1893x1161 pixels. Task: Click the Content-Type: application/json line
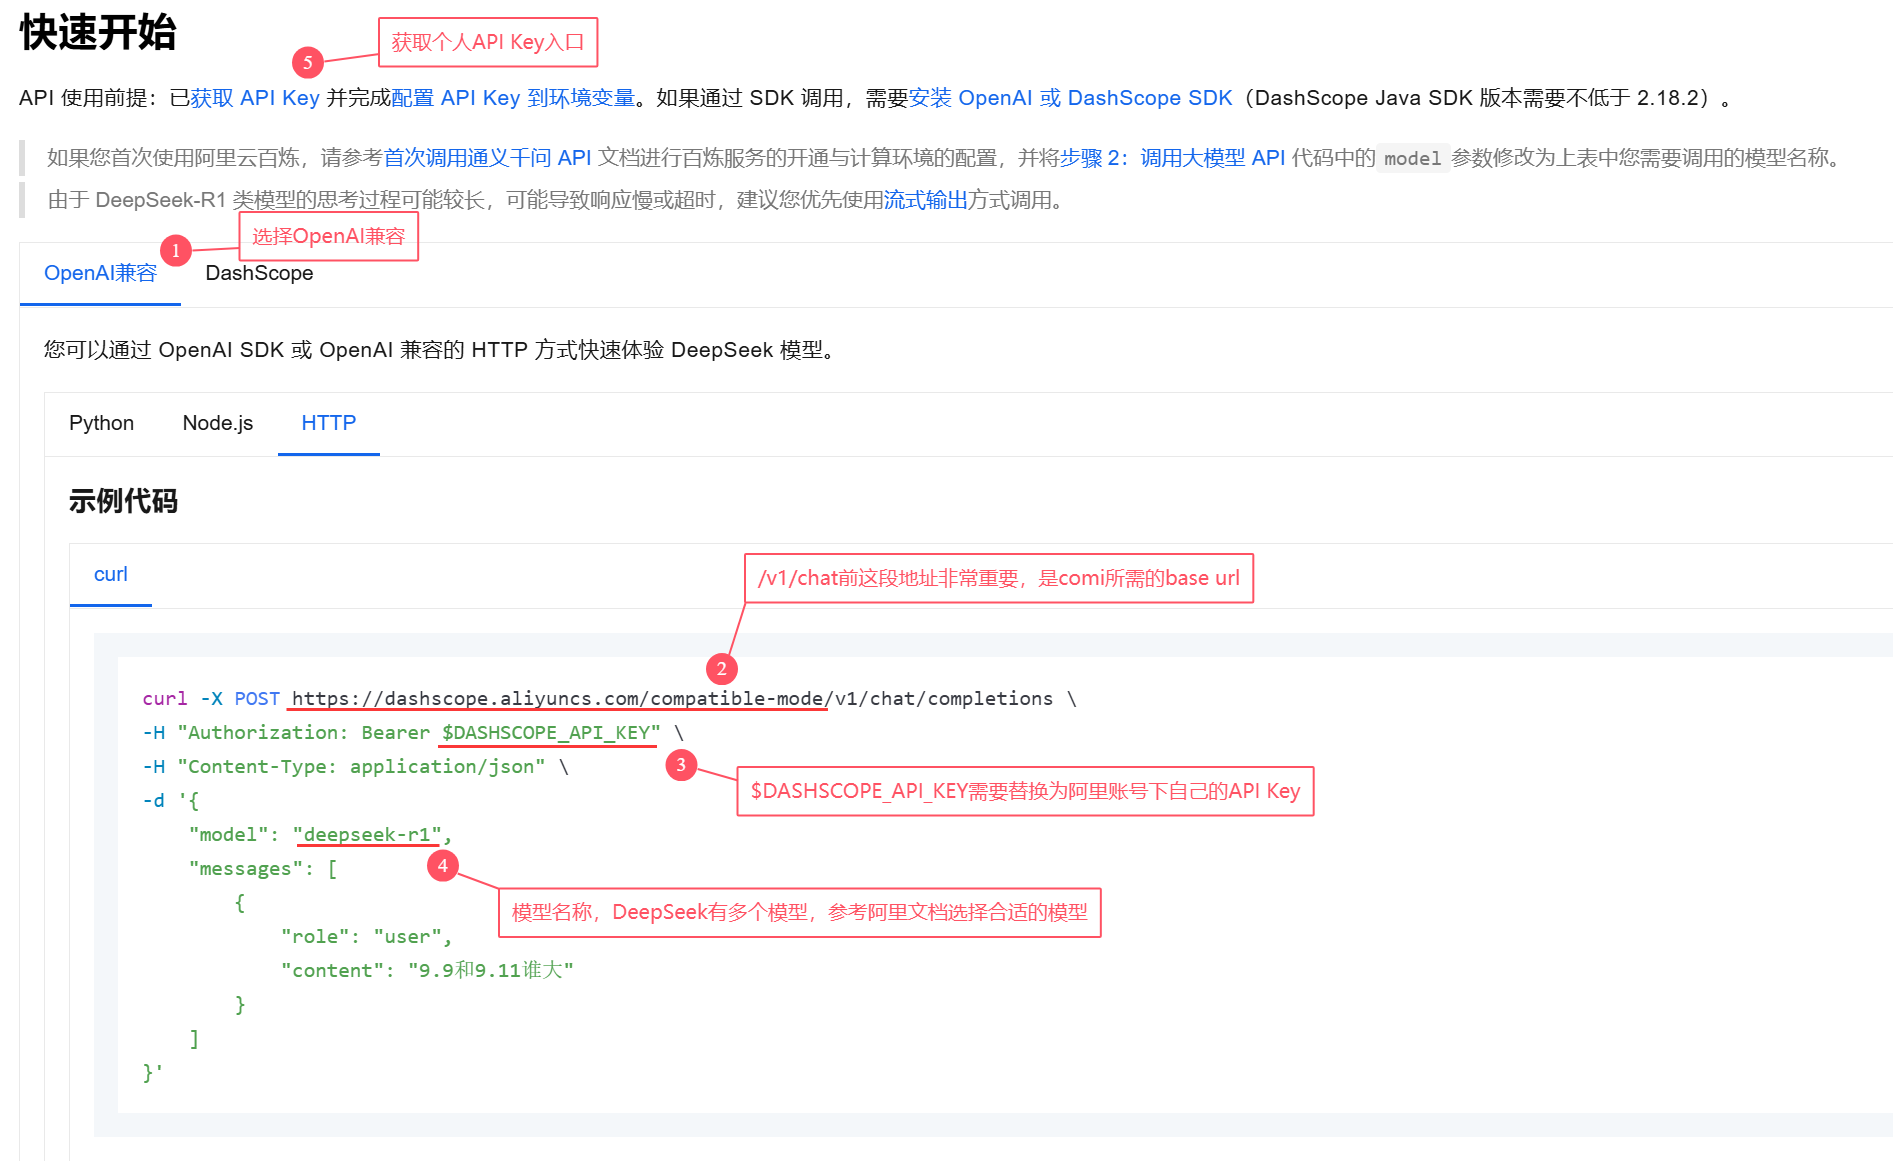point(355,766)
